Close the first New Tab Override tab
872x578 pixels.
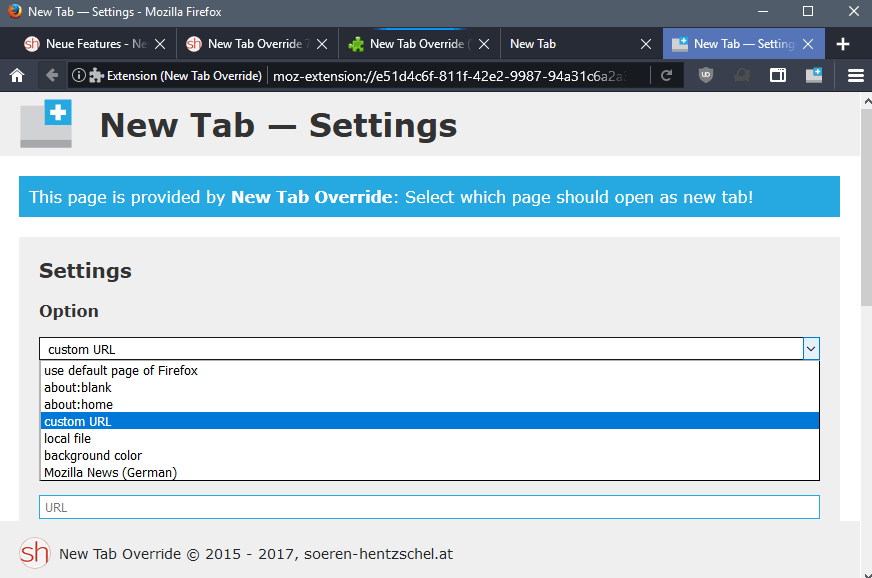coord(322,44)
